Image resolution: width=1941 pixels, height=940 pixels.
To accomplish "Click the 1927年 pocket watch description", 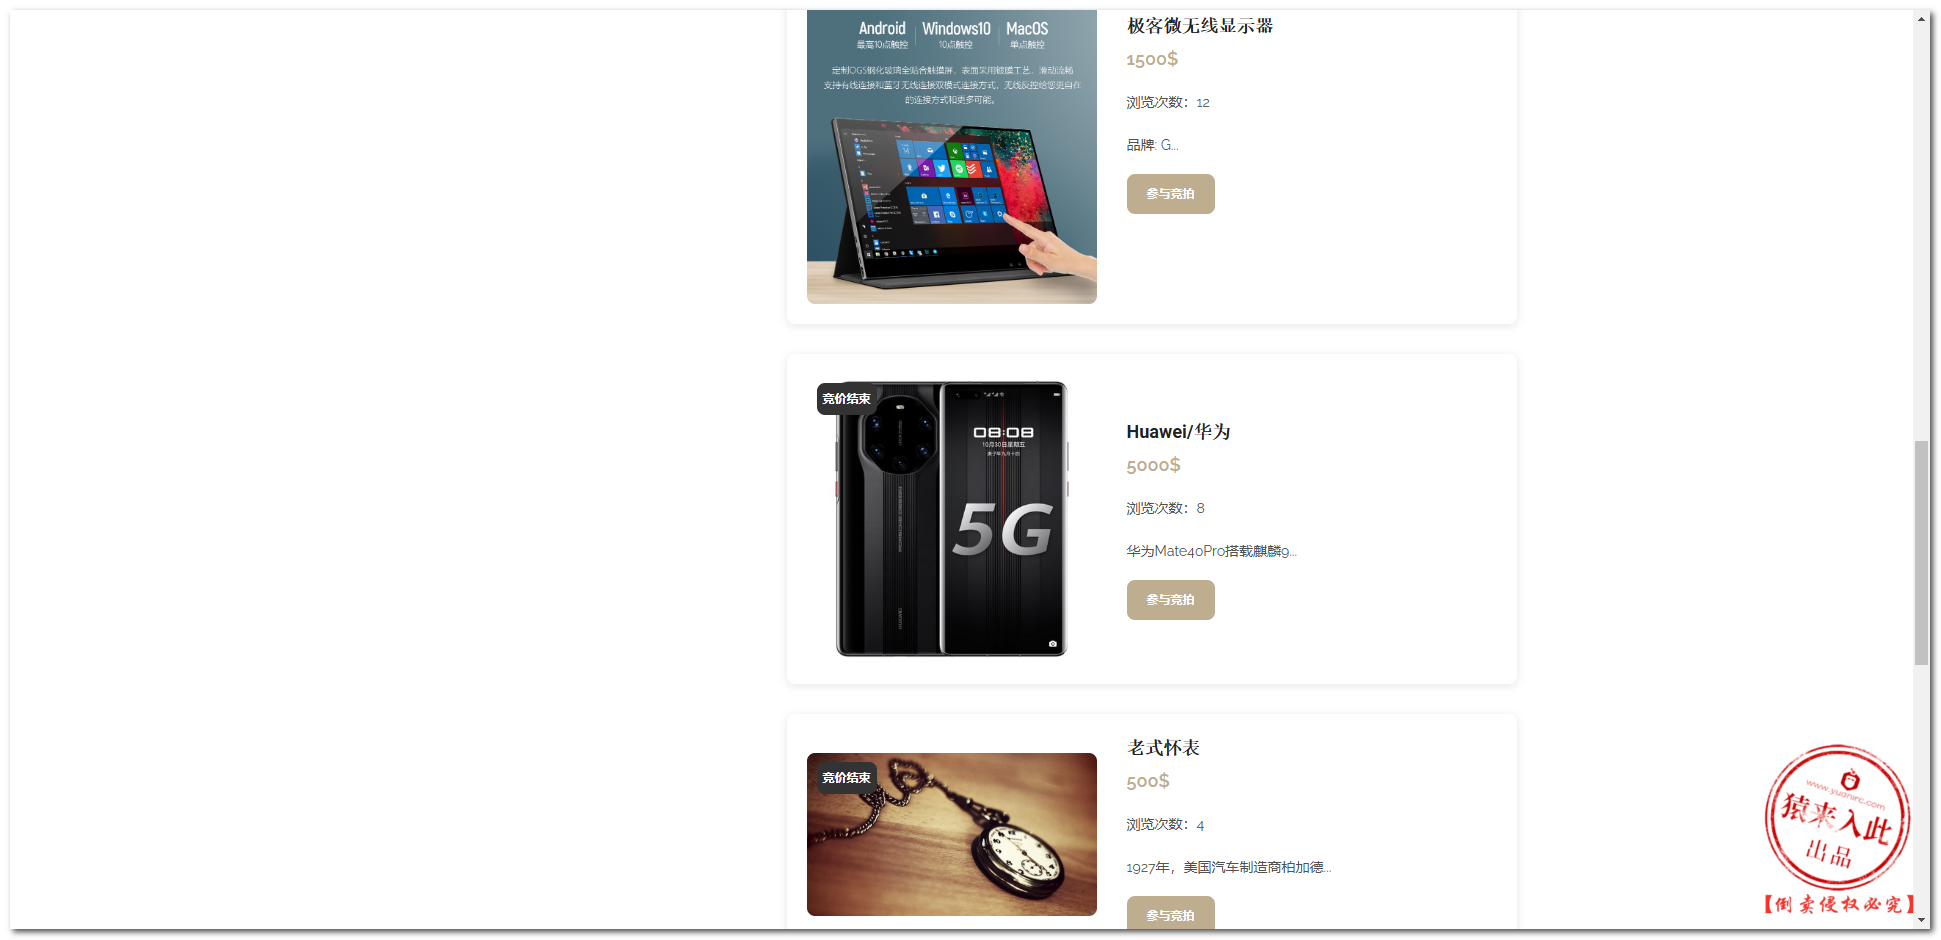I will pyautogui.click(x=1229, y=867).
